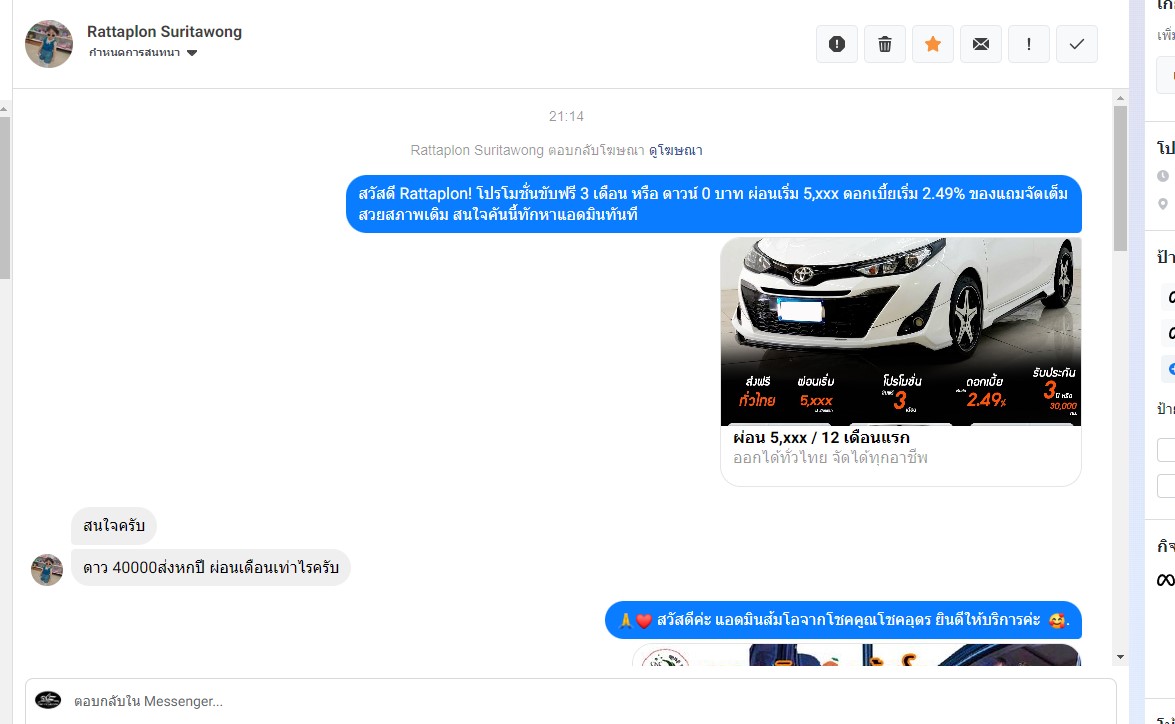1175x724 pixels.
Task: Click chat scrollbar down arrow
Action: click(x=1120, y=657)
